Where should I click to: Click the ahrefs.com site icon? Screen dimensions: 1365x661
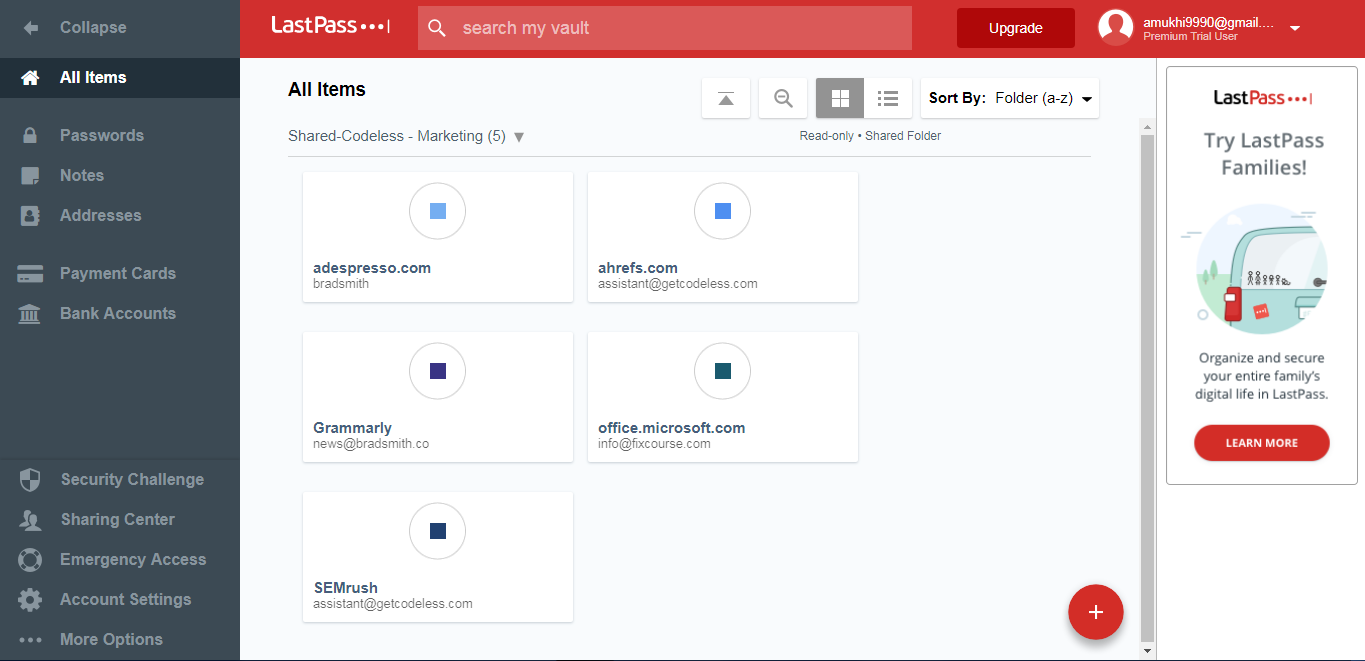tap(722, 211)
